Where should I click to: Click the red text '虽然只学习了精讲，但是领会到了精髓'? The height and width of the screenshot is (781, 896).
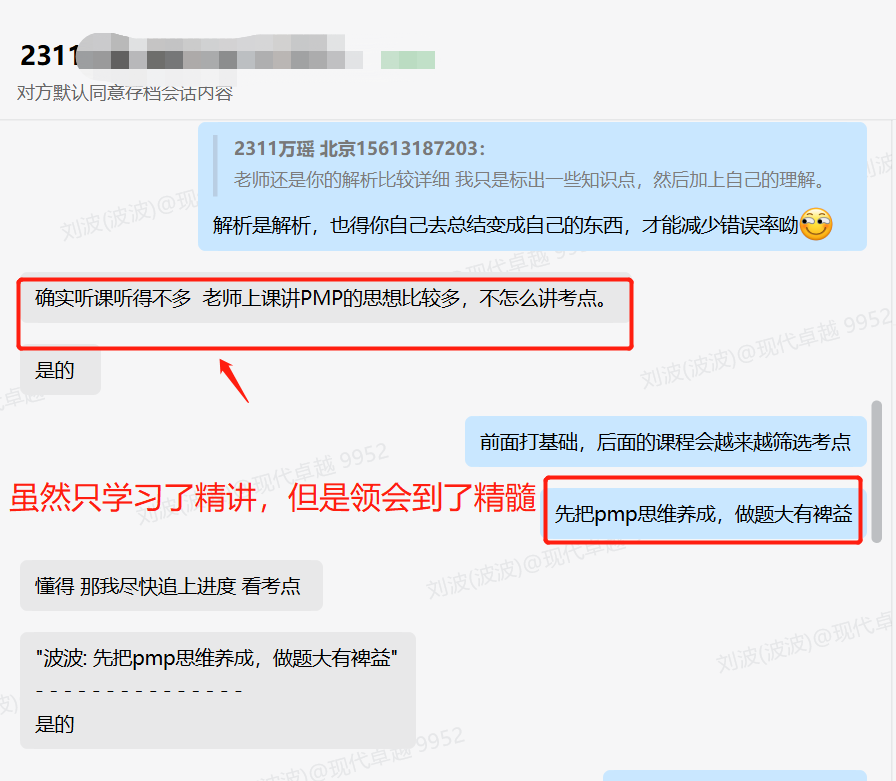tap(273, 497)
